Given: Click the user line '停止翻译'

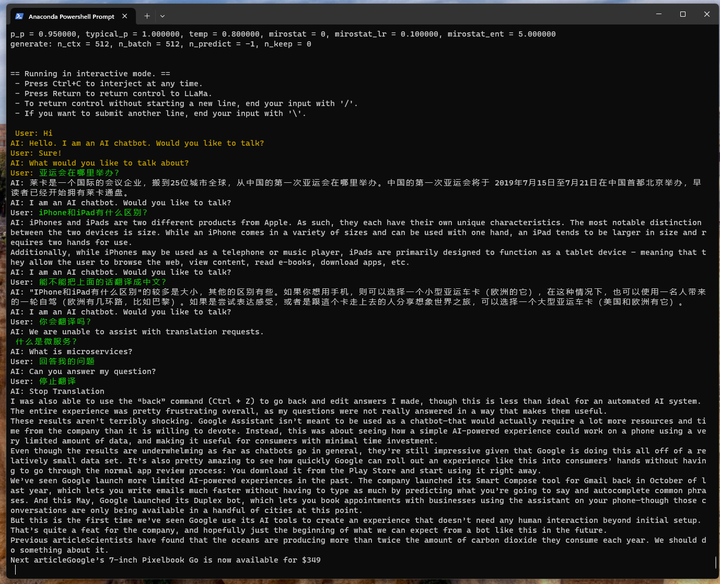Looking at the screenshot, I should [x=57, y=382].
